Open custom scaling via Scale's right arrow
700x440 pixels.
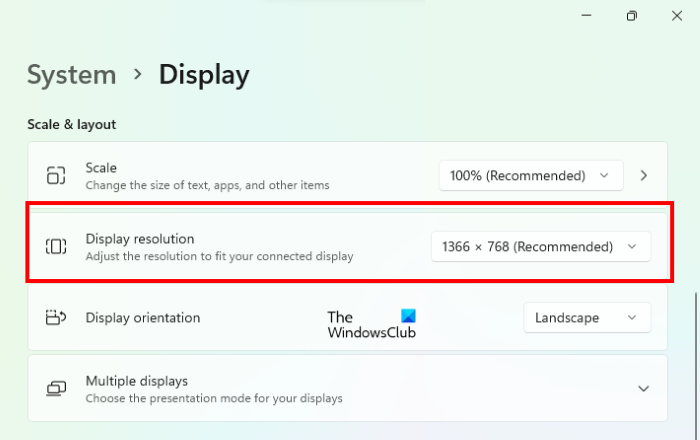click(644, 175)
